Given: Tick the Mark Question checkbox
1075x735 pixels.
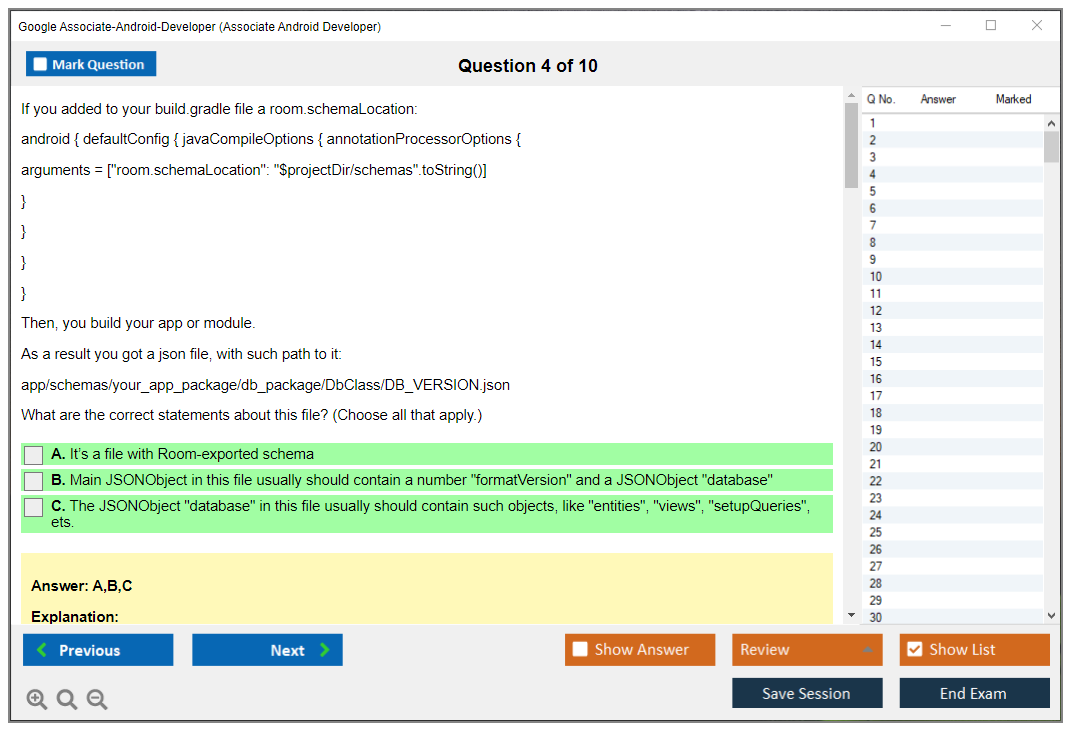Looking at the screenshot, I should coord(41,64).
